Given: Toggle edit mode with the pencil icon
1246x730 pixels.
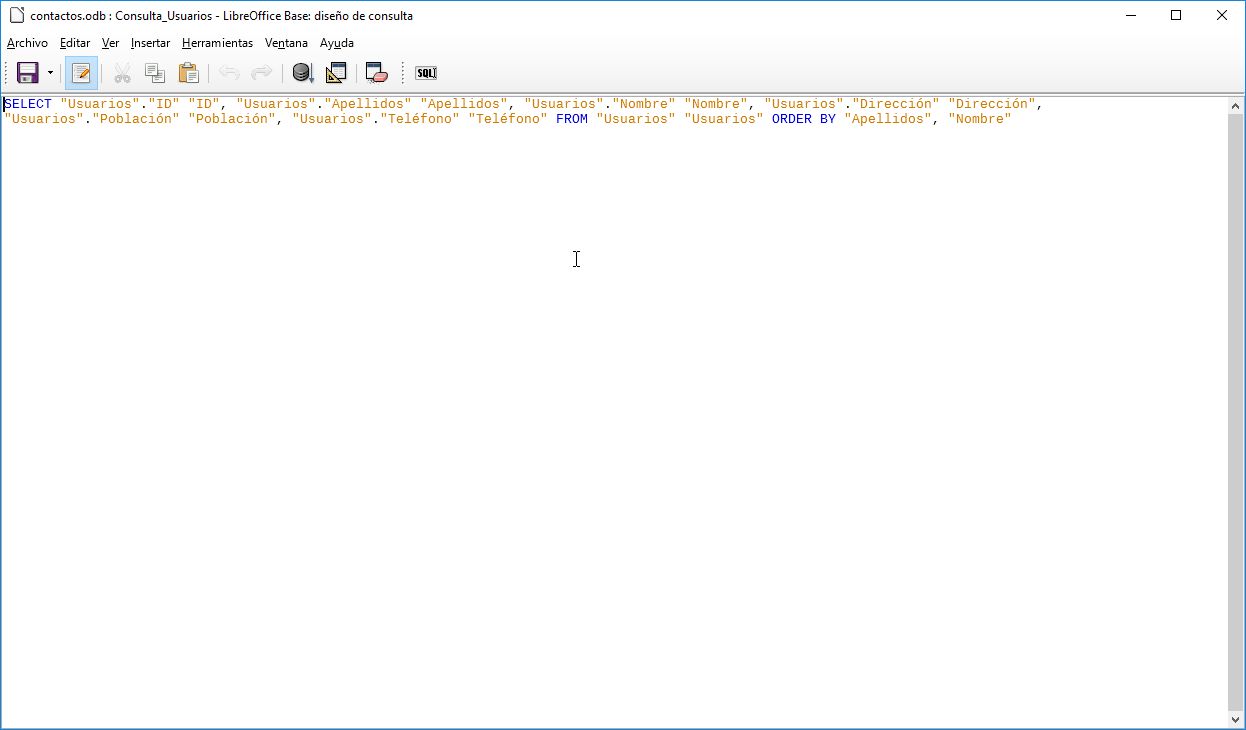Looking at the screenshot, I should tap(81, 73).
